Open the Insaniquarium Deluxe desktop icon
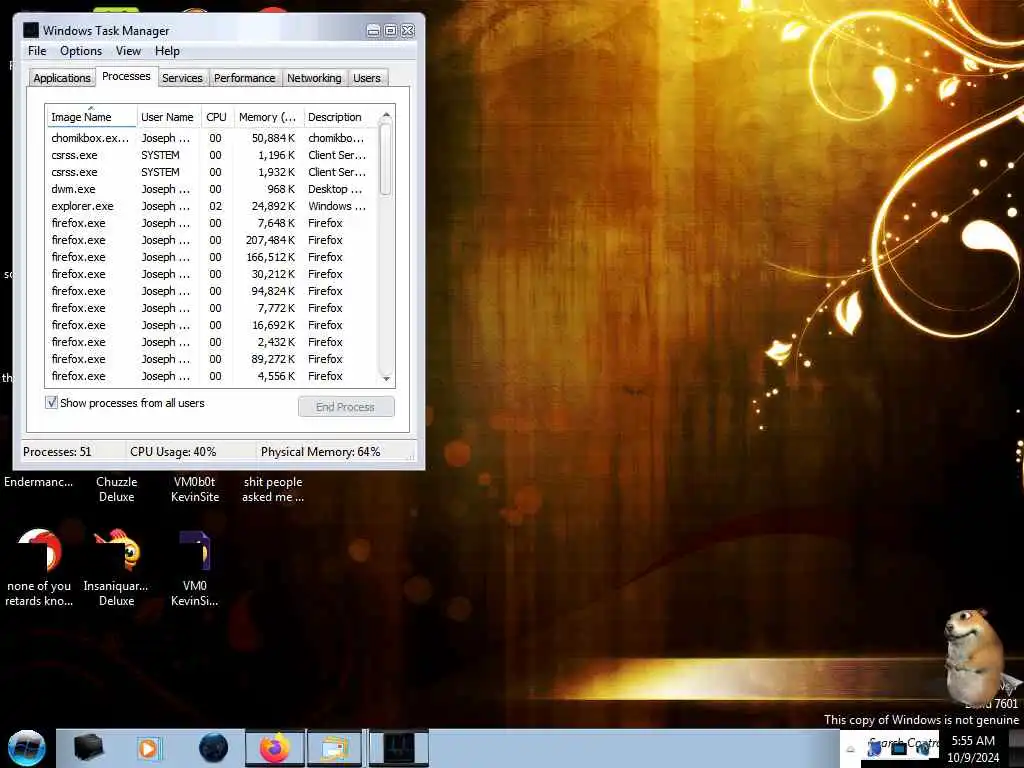Viewport: 1024px width, 768px height. 116,569
